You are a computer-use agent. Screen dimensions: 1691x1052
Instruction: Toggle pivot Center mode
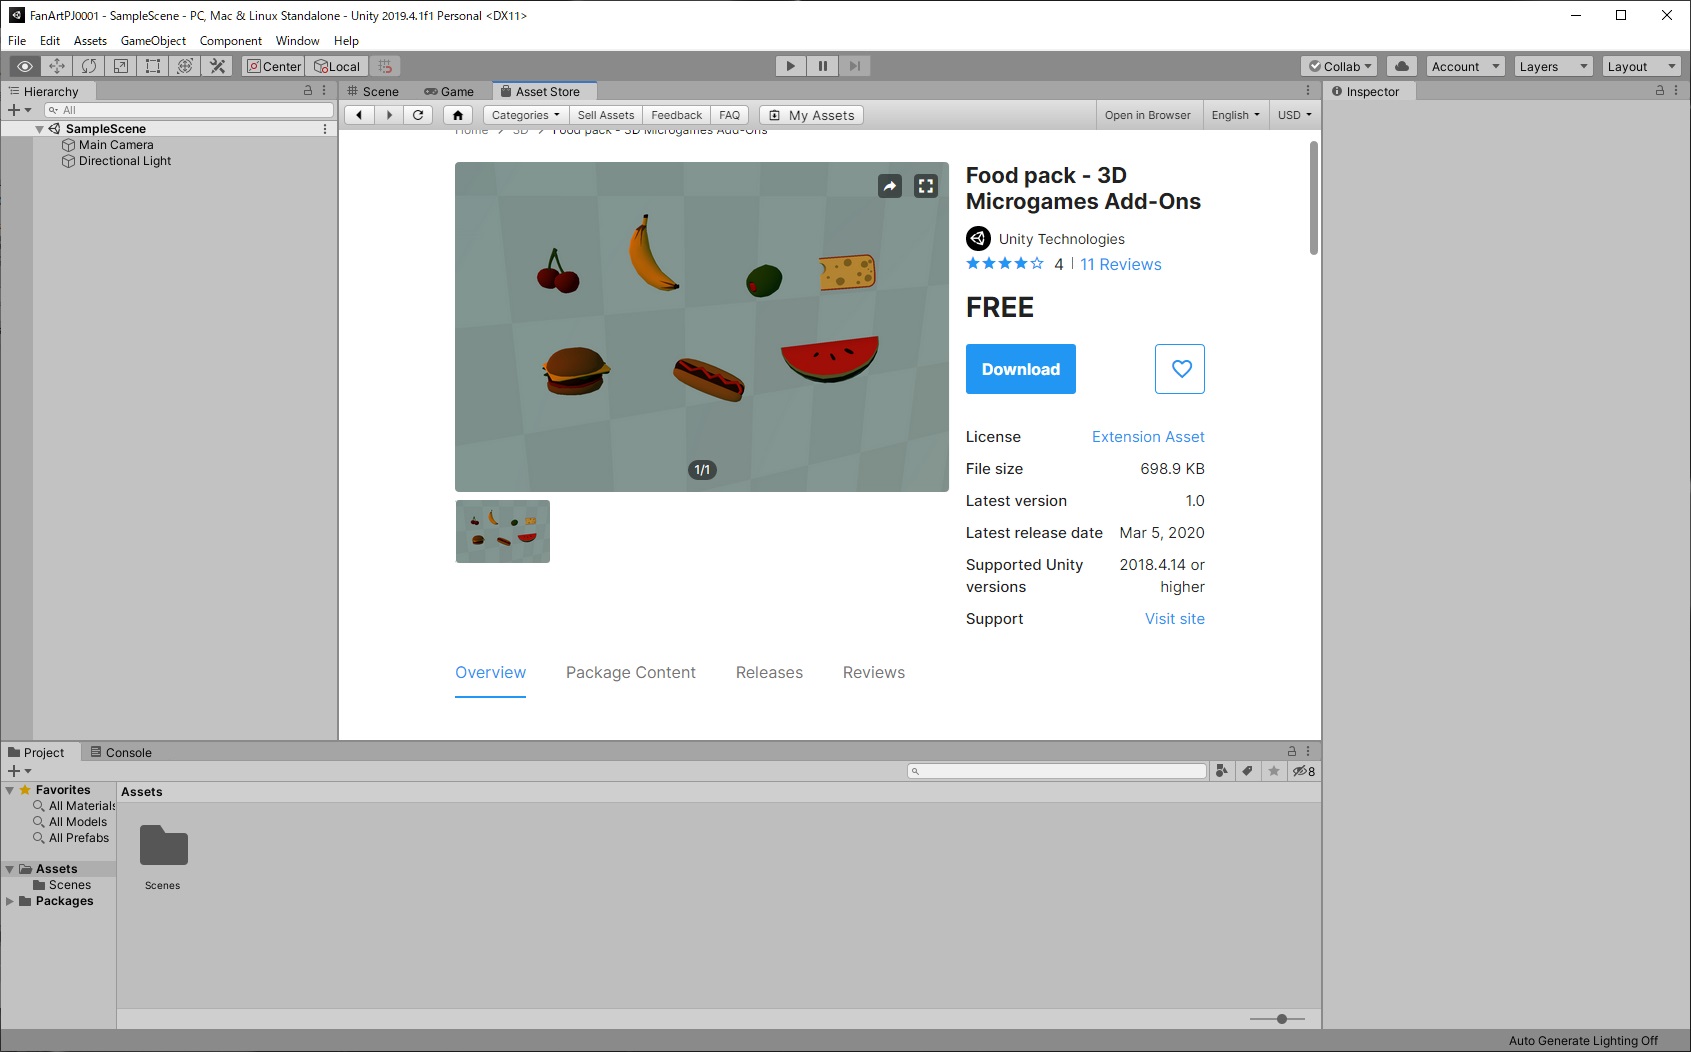(274, 66)
